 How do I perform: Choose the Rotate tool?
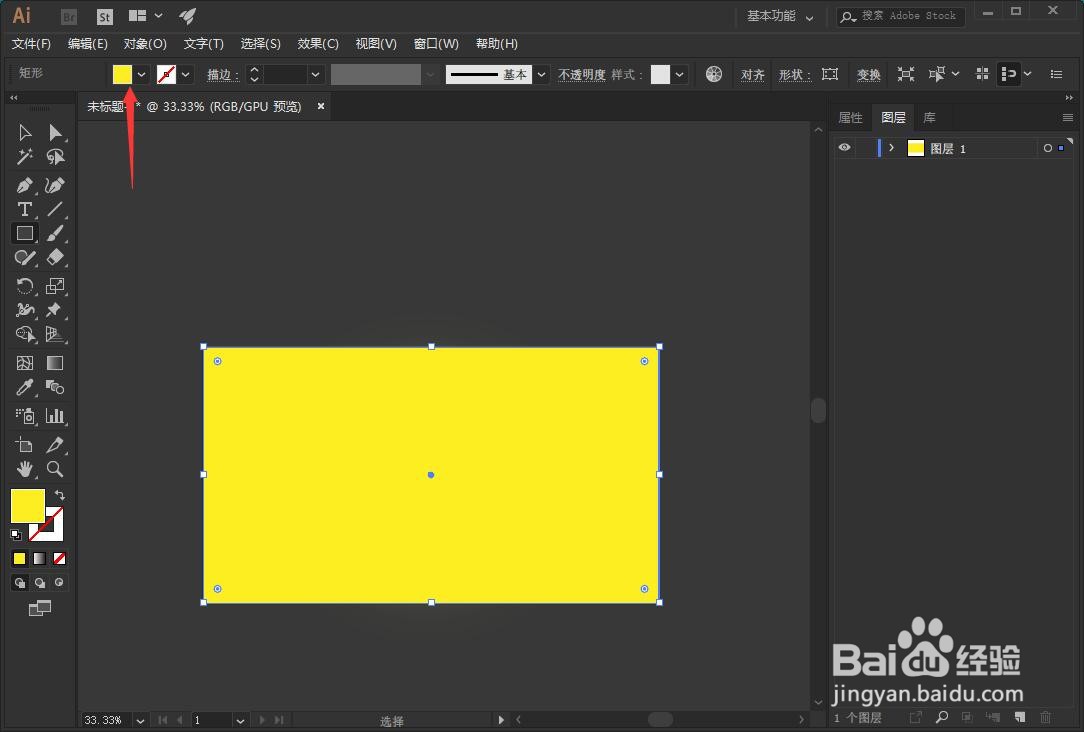[x=24, y=285]
